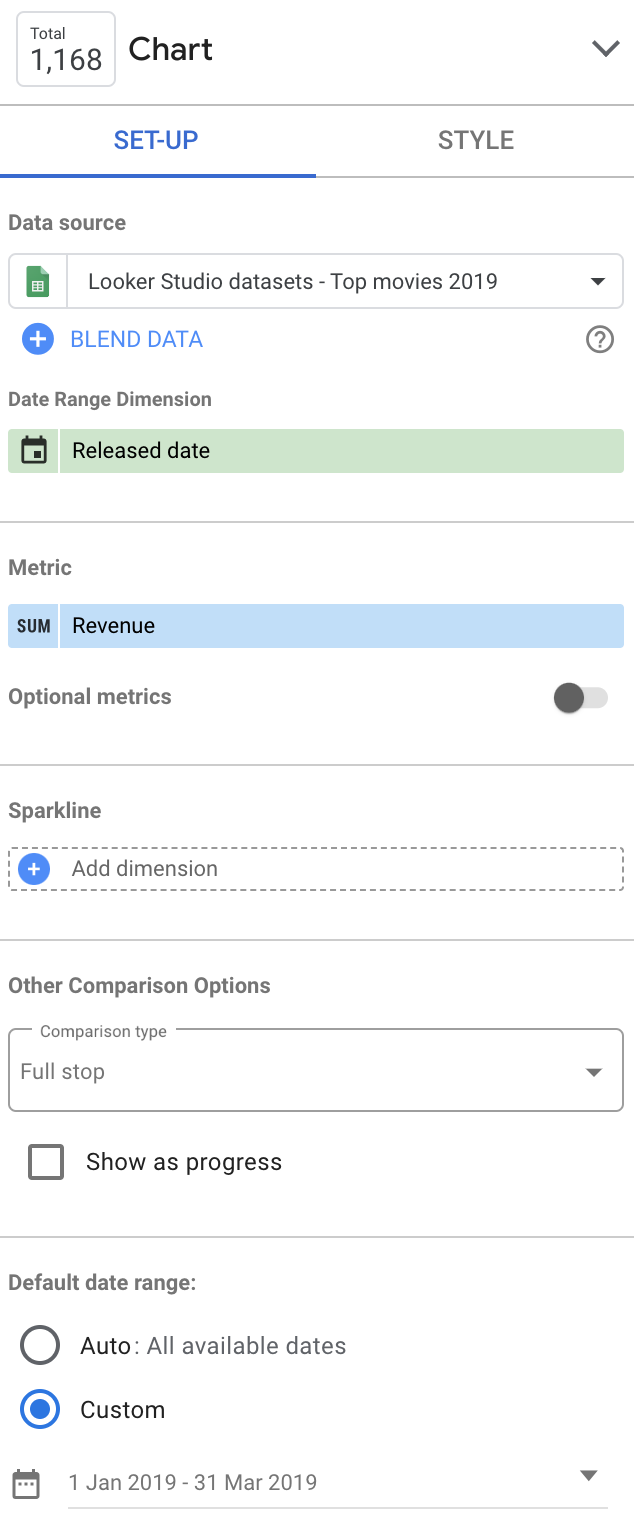634x1522 pixels.
Task: Click the blue plus Blend Data icon
Action: tap(37, 339)
